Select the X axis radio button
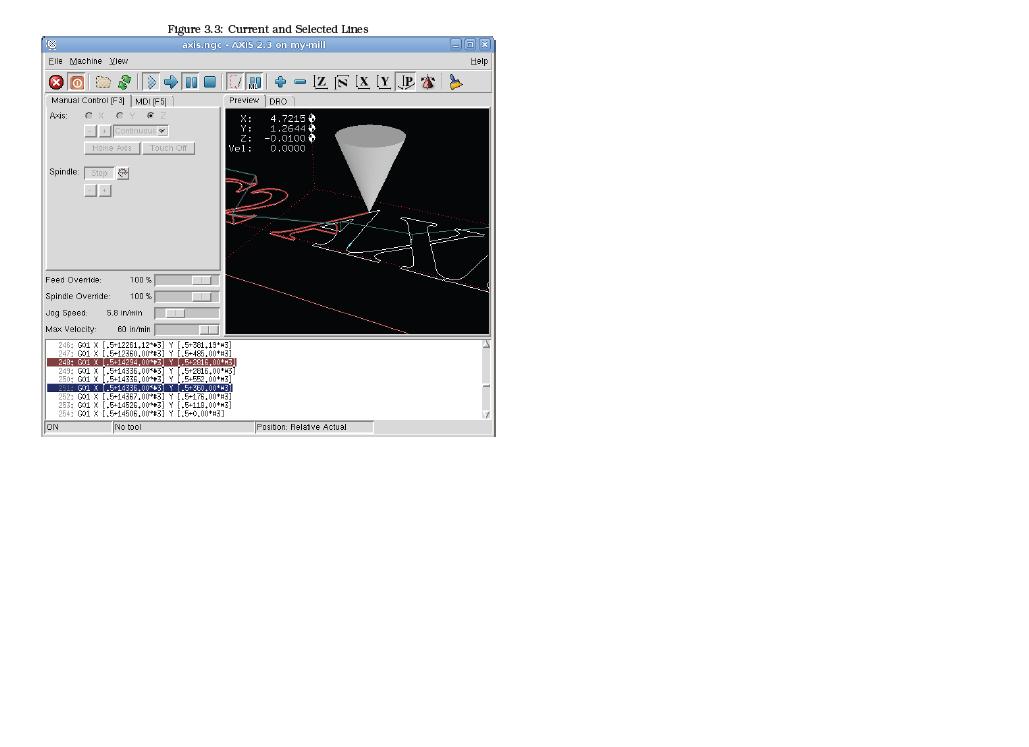This screenshot has height=747, width=1029. (x=89, y=116)
